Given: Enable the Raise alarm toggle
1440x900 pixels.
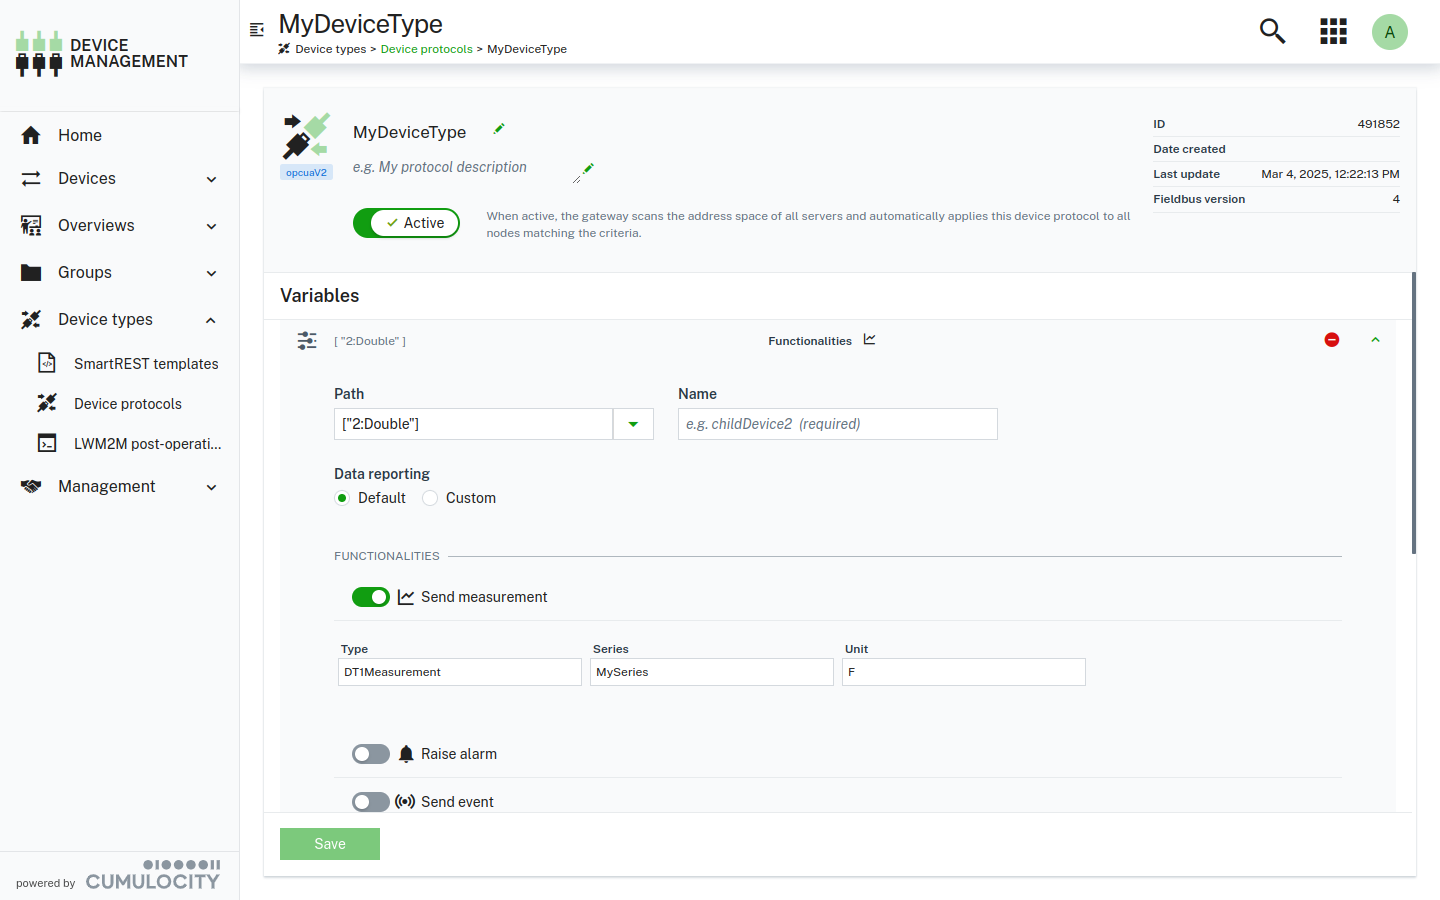Looking at the screenshot, I should [371, 754].
